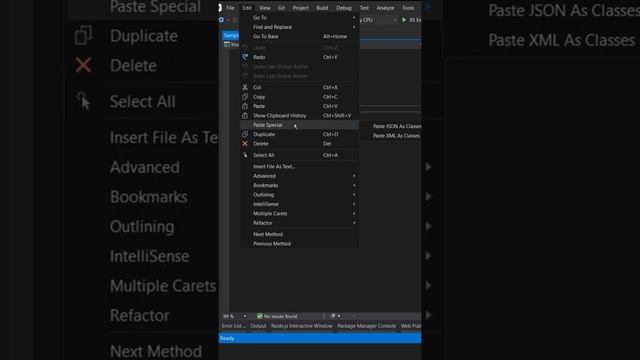Switch to Node.js Interactive Window tab
The width and height of the screenshot is (640, 360).
[x=302, y=326]
